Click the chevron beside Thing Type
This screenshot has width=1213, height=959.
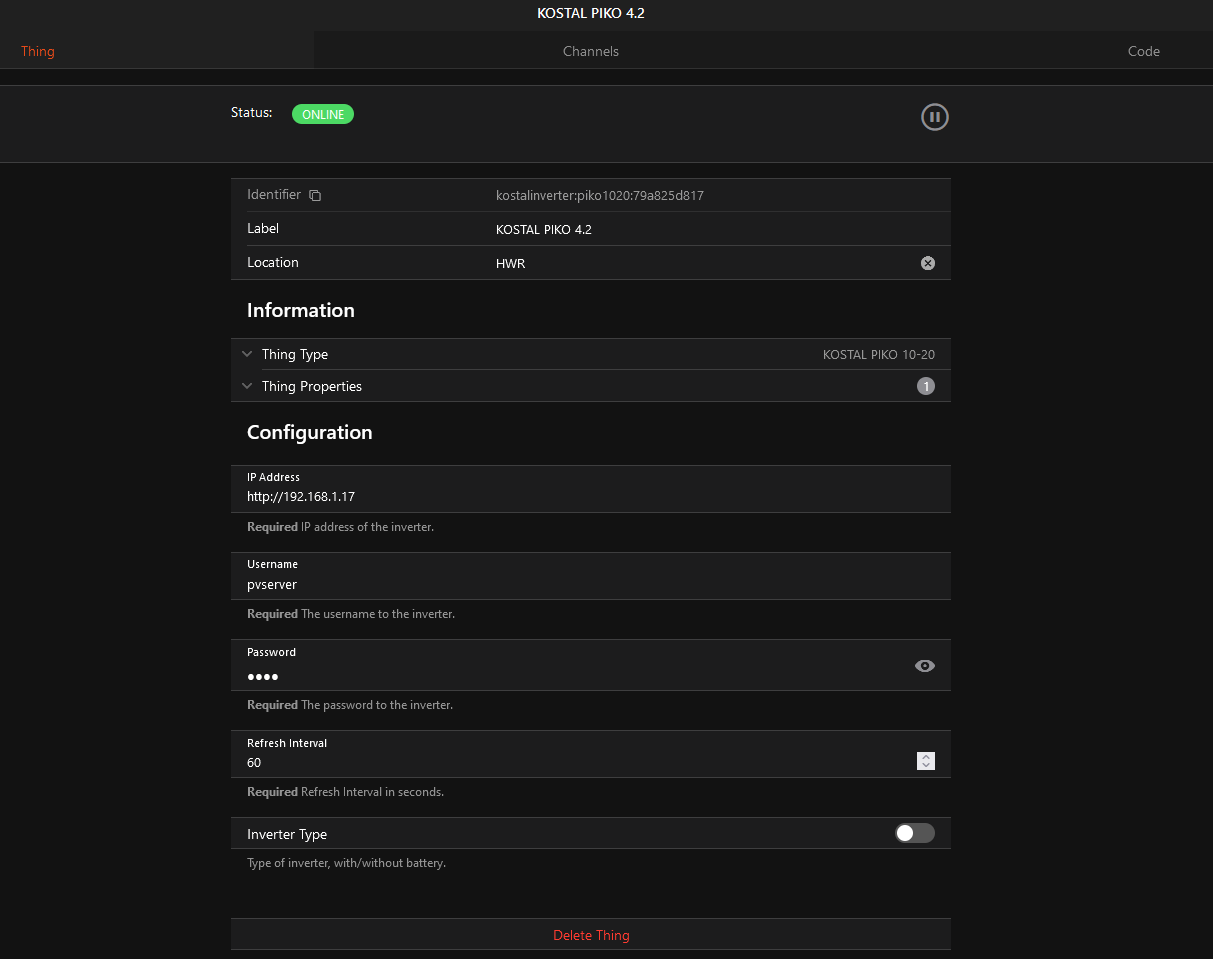pos(247,354)
